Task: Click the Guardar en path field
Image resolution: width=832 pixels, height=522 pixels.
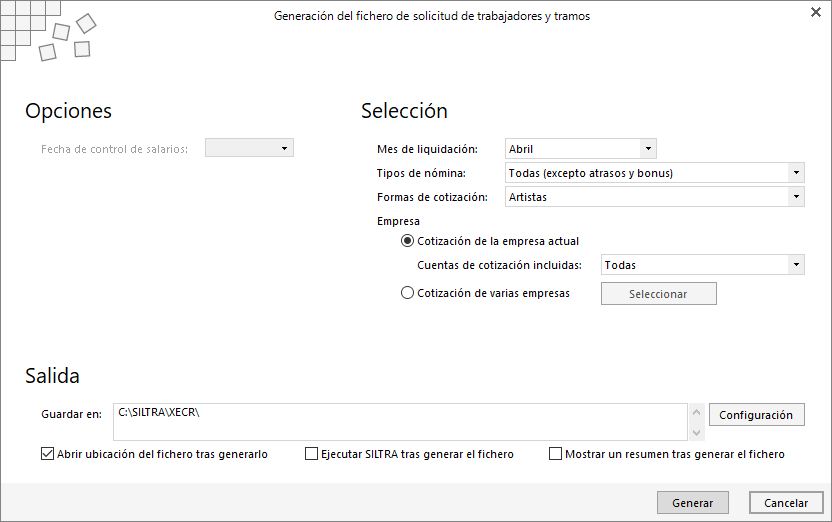Action: pyautogui.click(x=400, y=422)
